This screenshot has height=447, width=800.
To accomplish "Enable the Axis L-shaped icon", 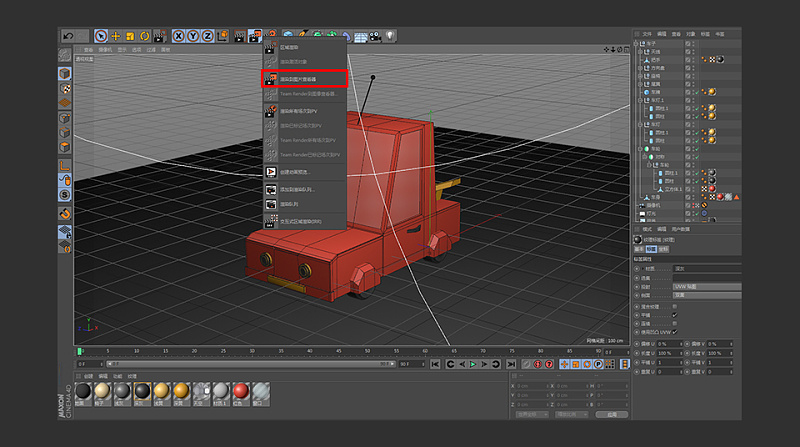I will coord(65,166).
